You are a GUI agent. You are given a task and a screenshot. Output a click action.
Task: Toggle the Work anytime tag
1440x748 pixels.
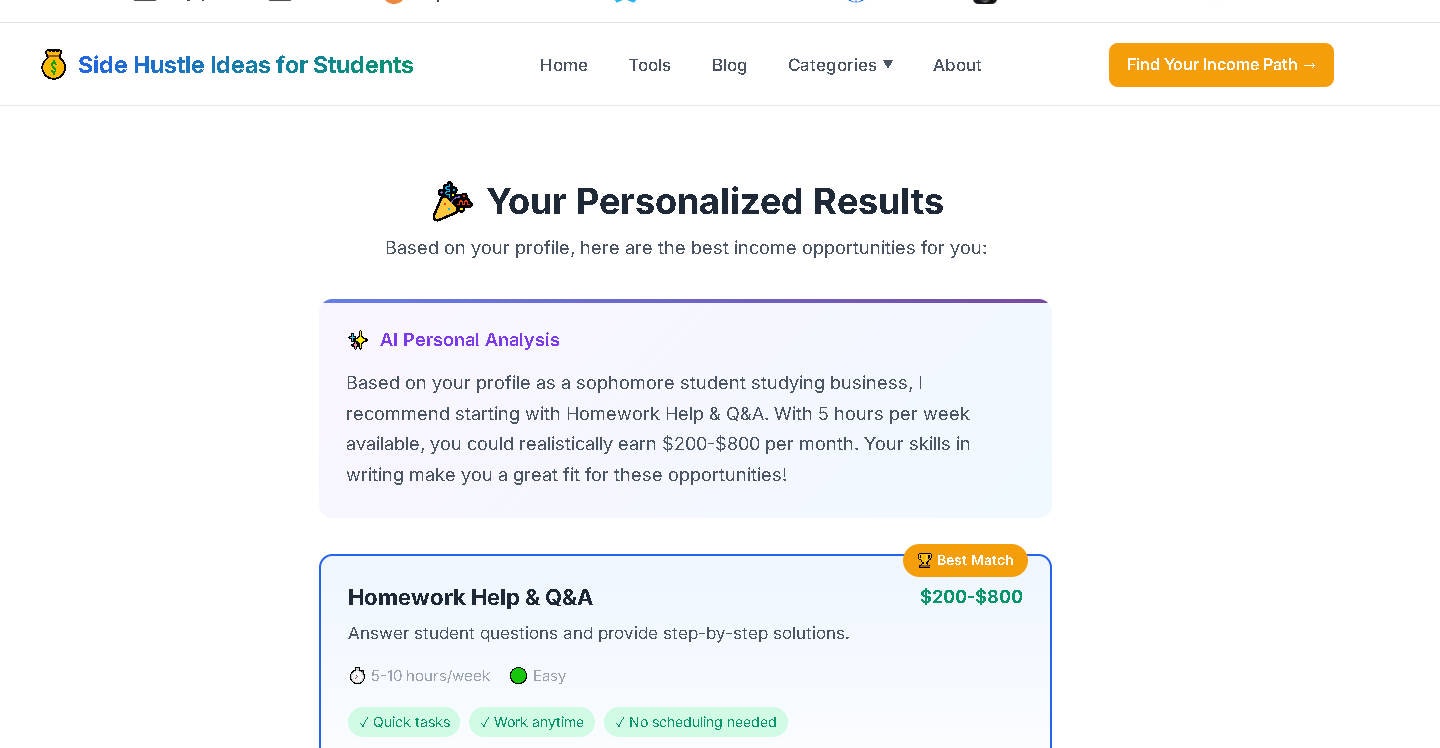pyautogui.click(x=532, y=722)
